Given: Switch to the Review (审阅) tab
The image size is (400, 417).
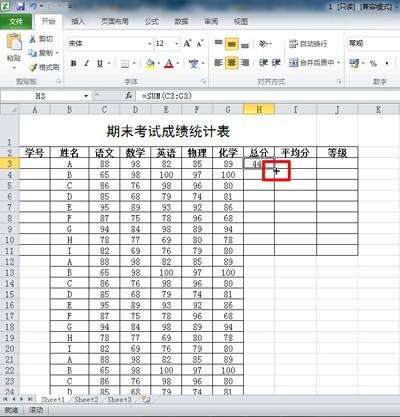Looking at the screenshot, I should pyautogui.click(x=211, y=22).
